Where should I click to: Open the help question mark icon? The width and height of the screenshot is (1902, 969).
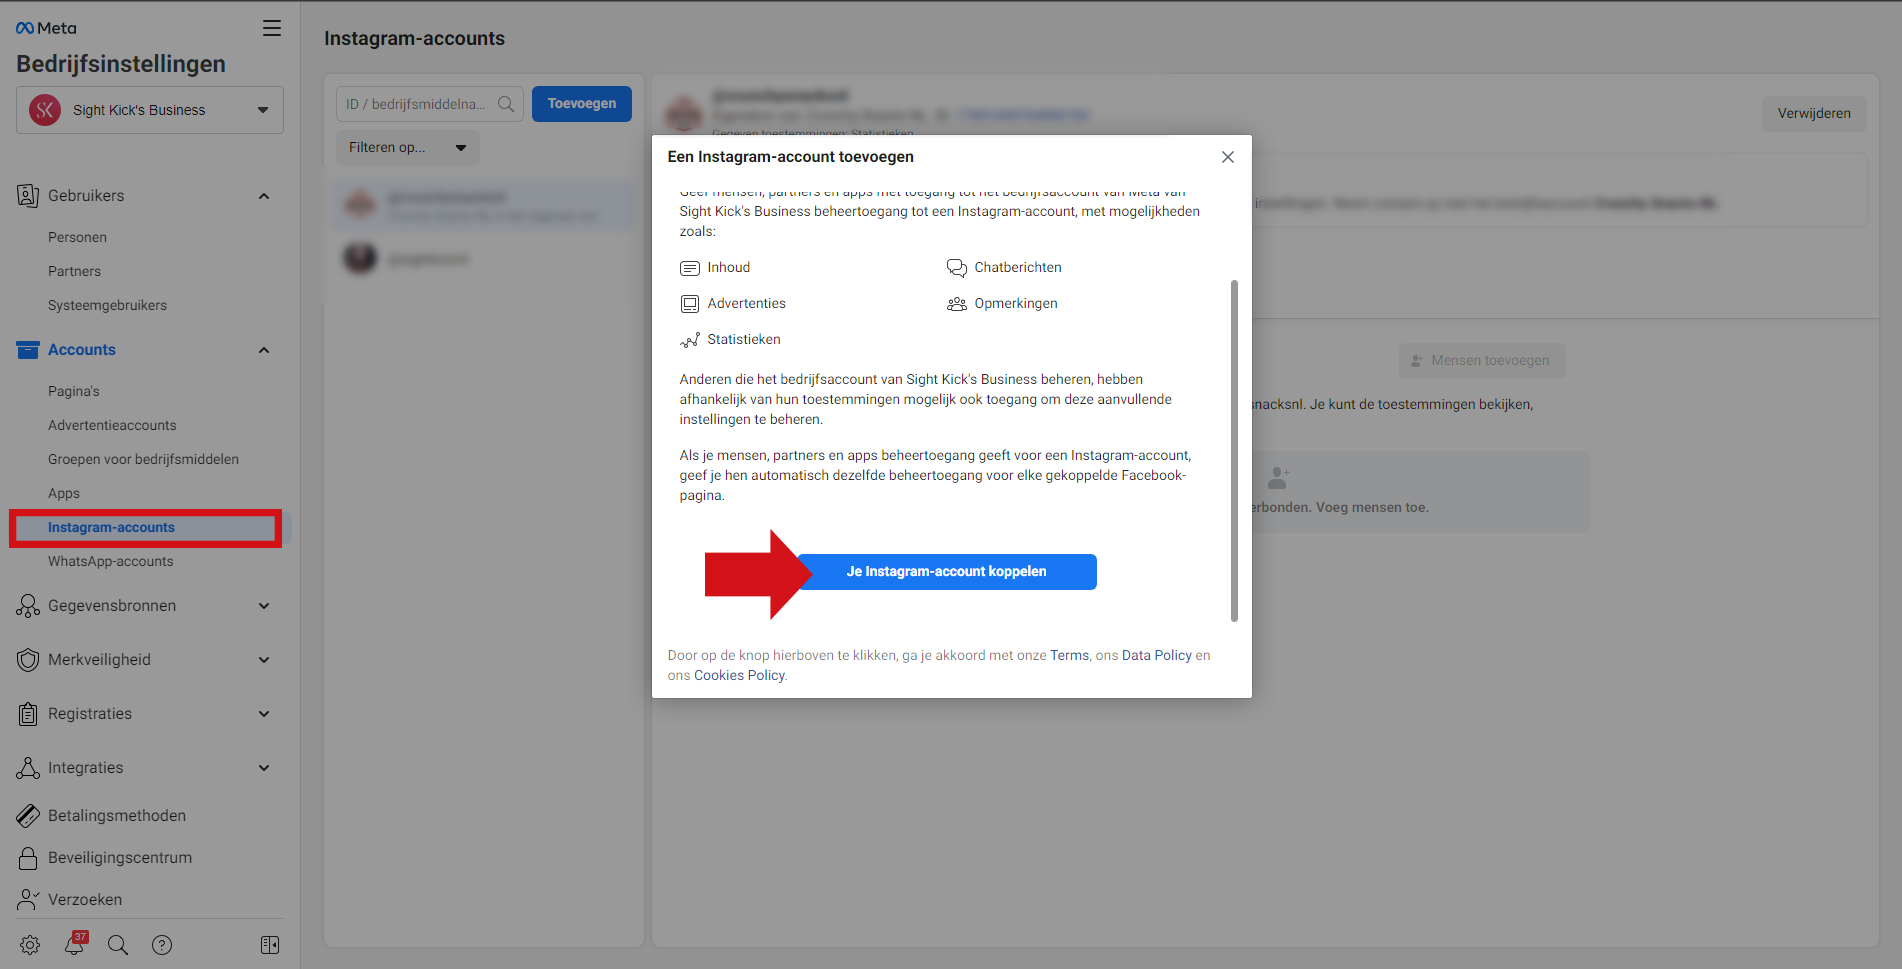(162, 945)
